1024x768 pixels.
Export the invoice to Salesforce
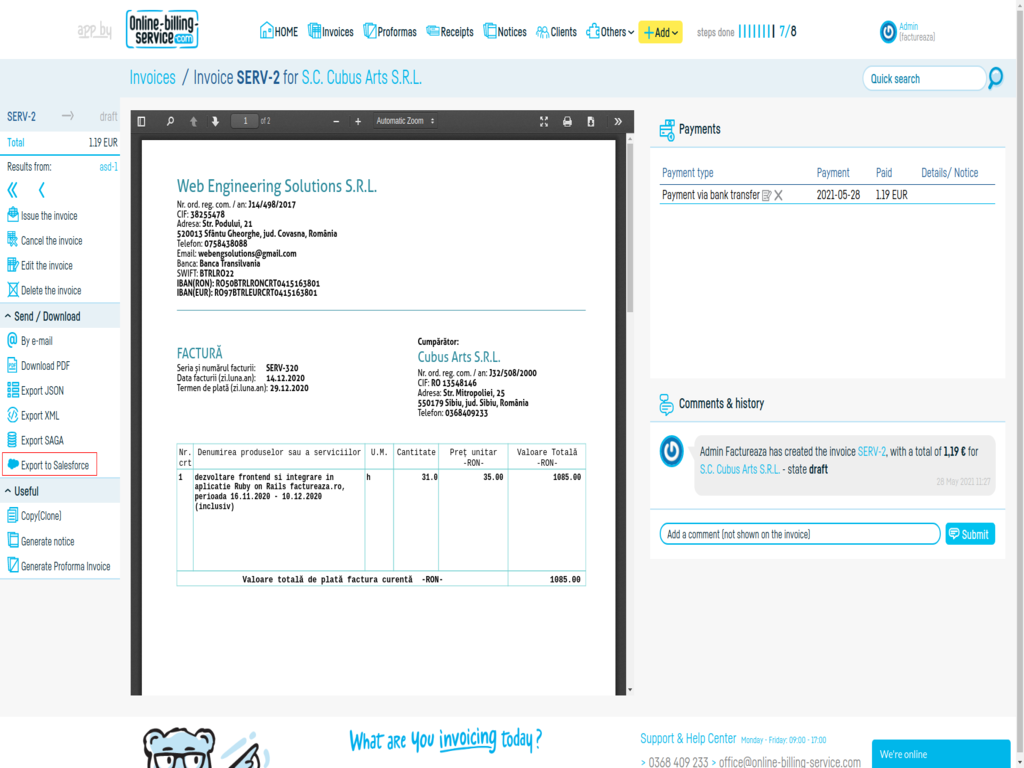[50, 465]
